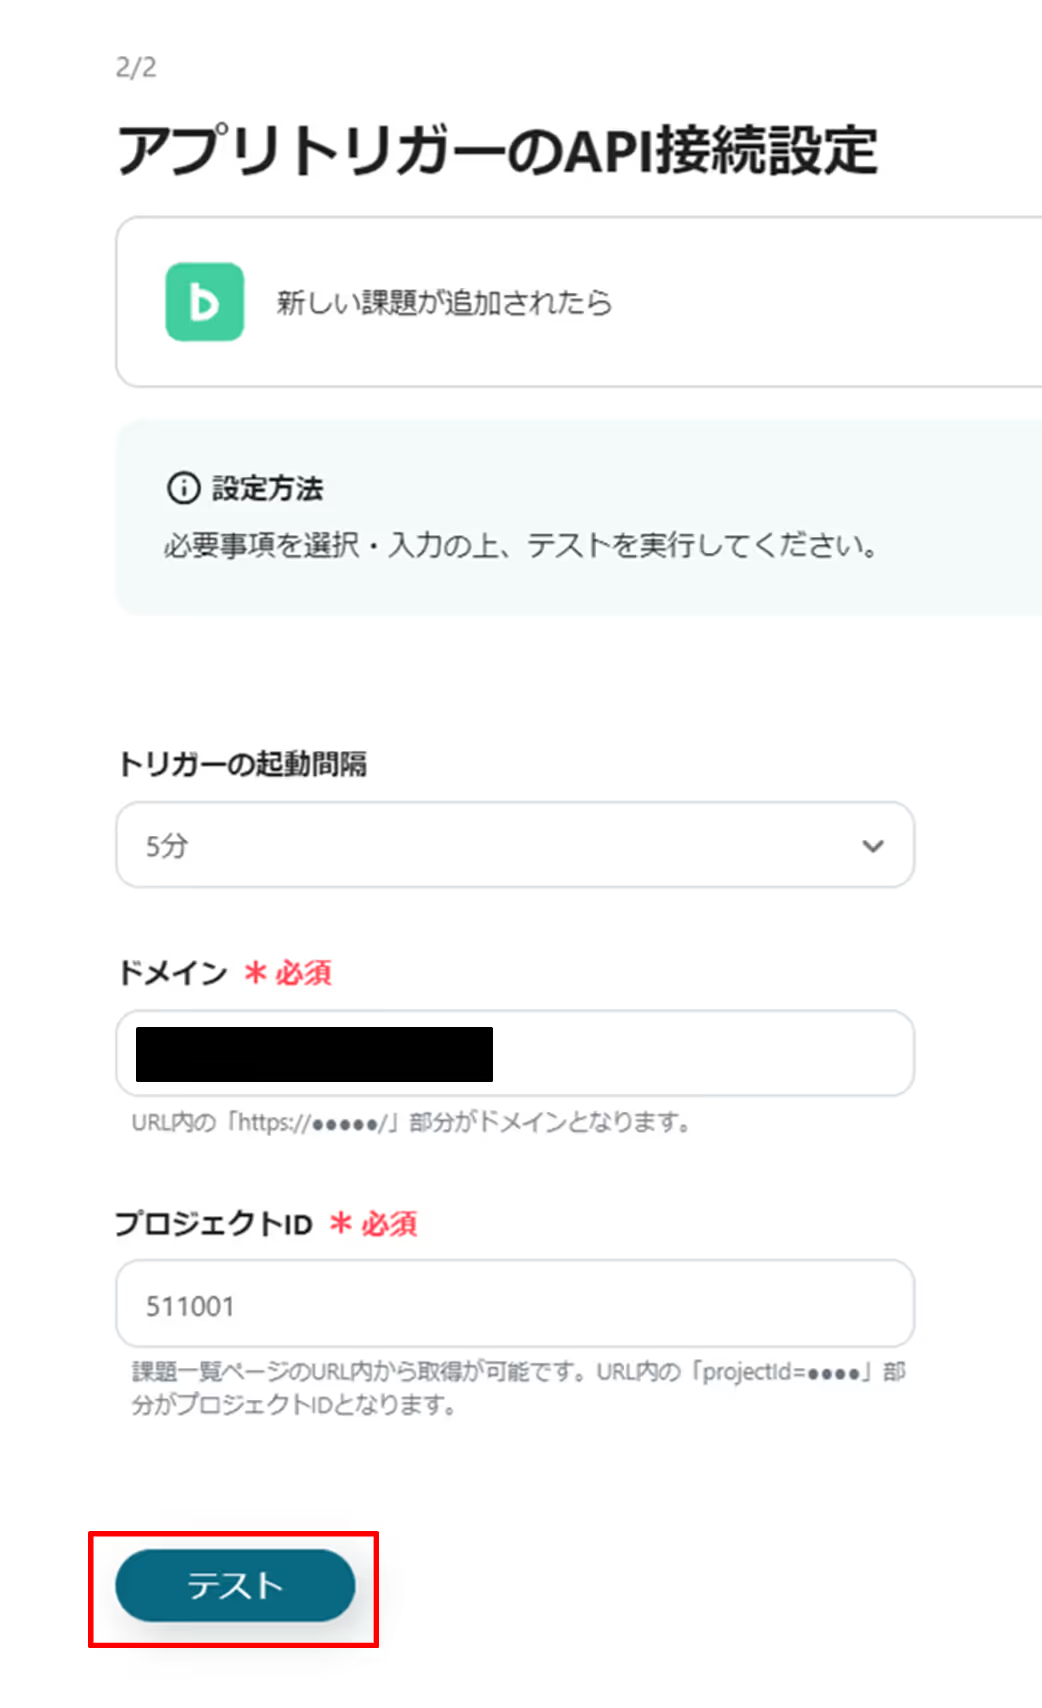The width and height of the screenshot is (1042, 1708).
Task: Click the プロジェクトID field containing 511001
Action: point(515,1303)
